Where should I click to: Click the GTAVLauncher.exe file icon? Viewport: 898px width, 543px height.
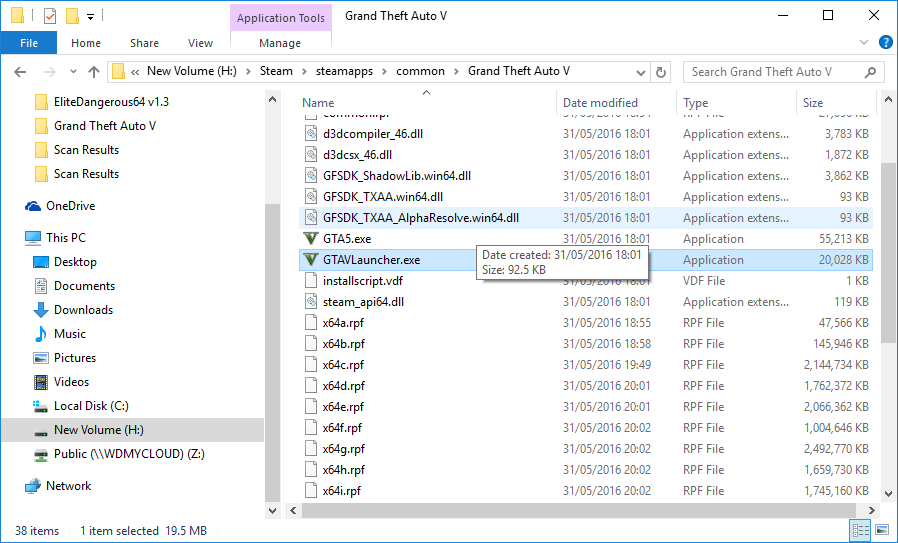[x=310, y=260]
